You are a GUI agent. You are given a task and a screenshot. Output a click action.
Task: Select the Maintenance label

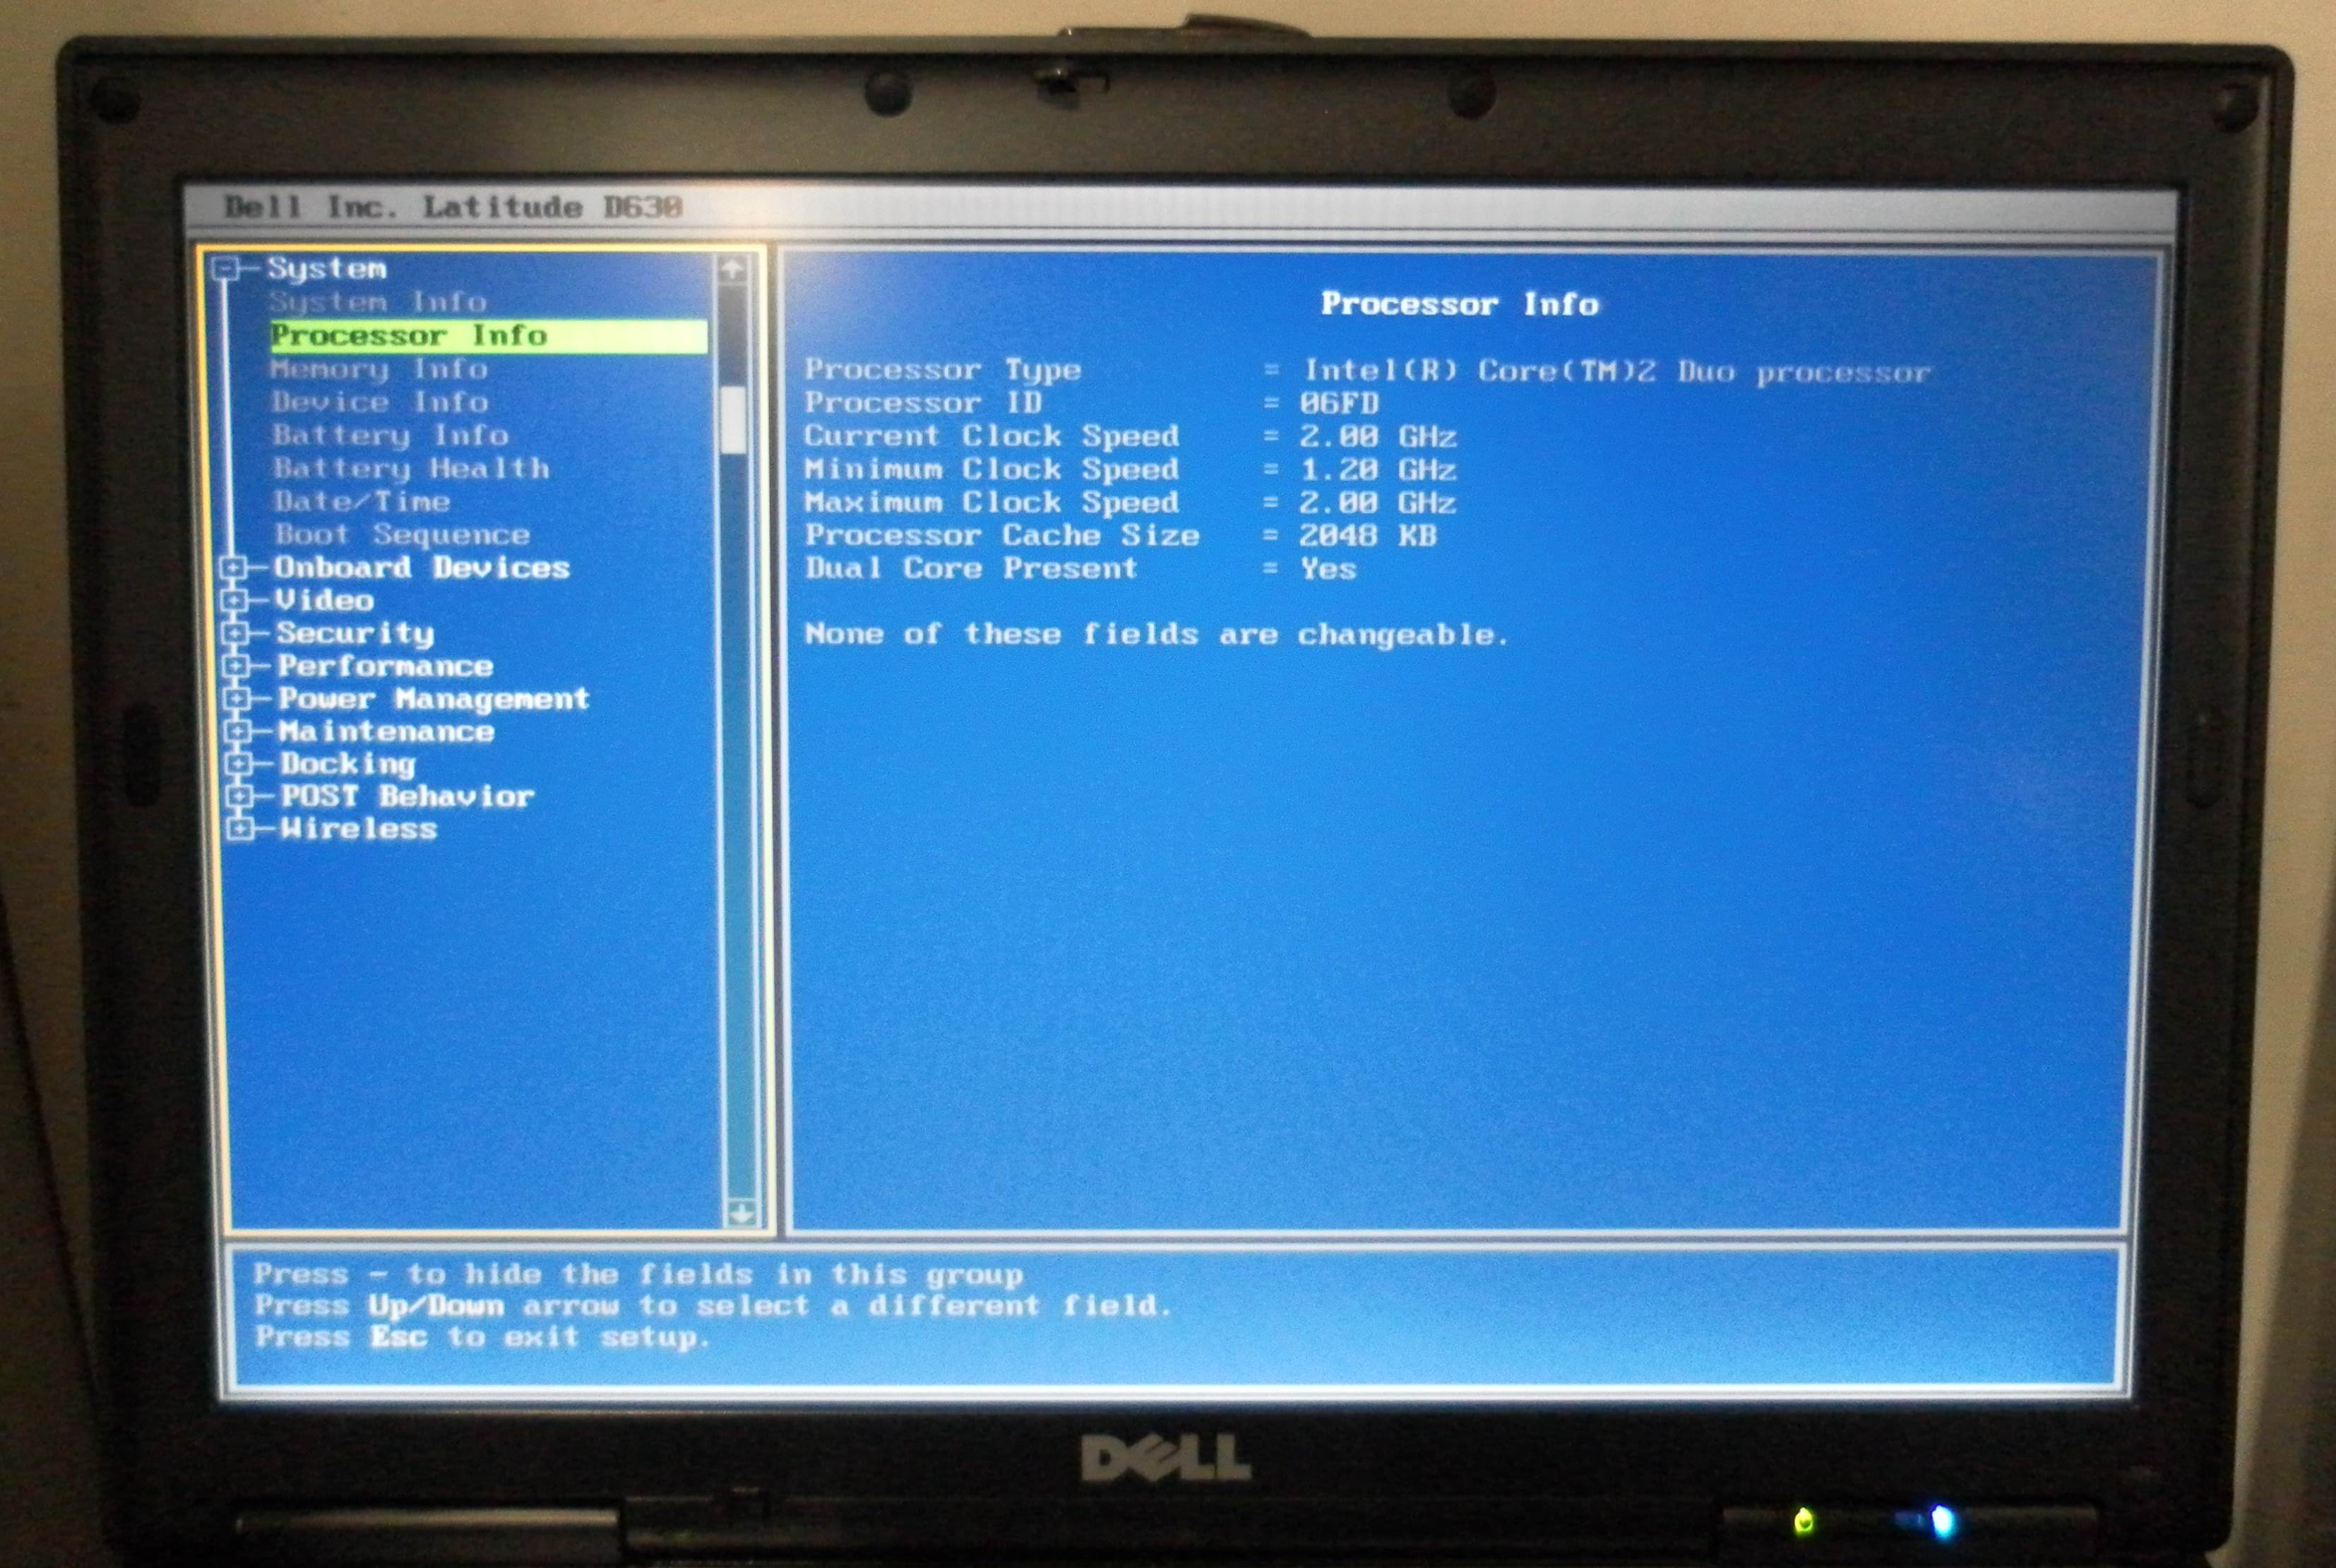pos(387,732)
